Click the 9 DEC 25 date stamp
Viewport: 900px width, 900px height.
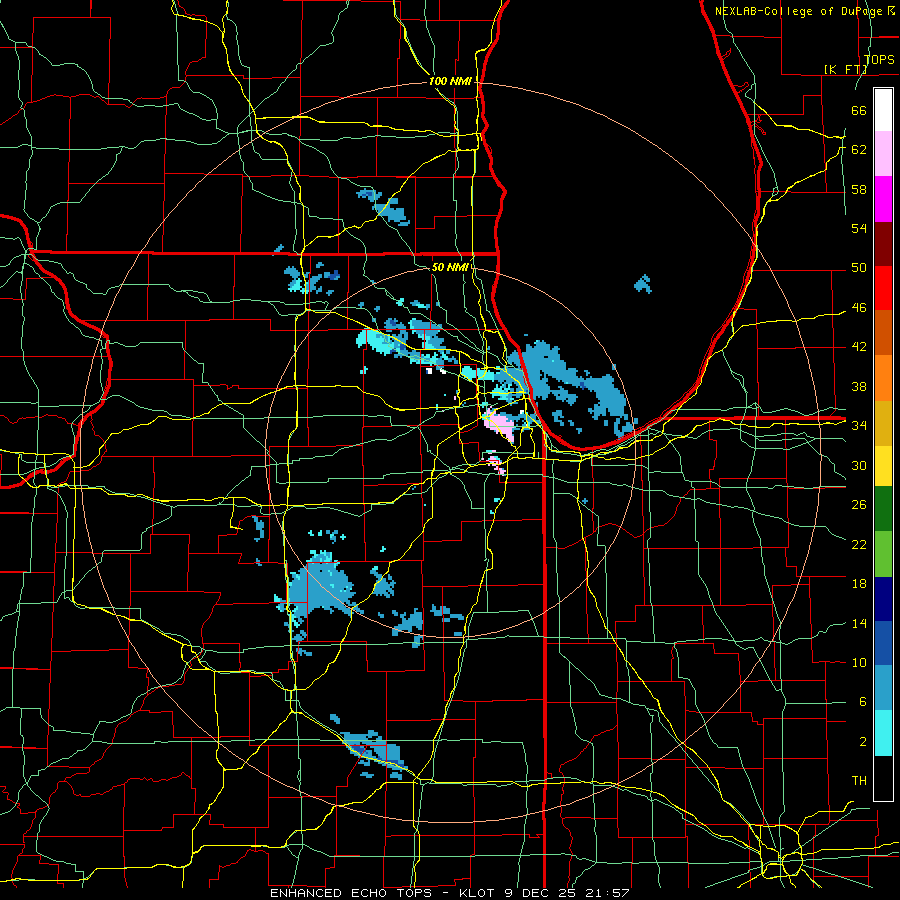pyautogui.click(x=541, y=893)
